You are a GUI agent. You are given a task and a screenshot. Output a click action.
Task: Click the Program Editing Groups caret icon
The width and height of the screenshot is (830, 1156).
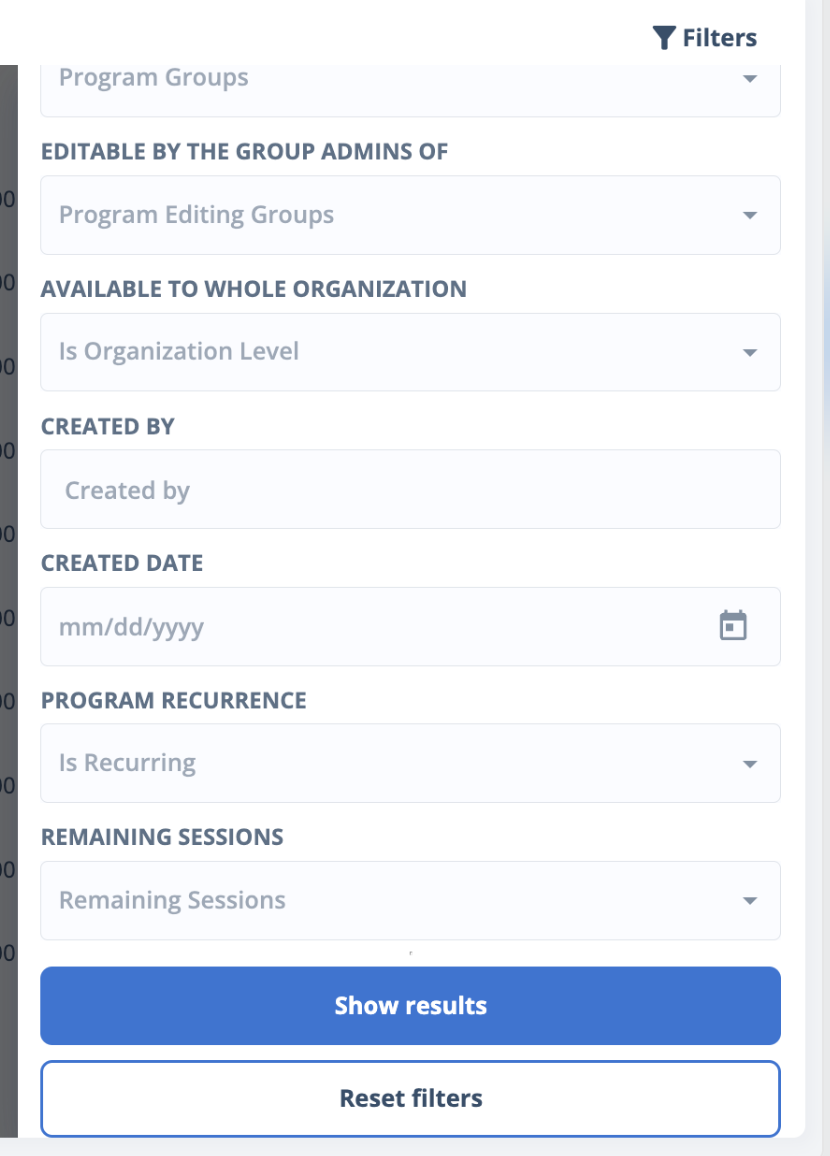point(750,216)
